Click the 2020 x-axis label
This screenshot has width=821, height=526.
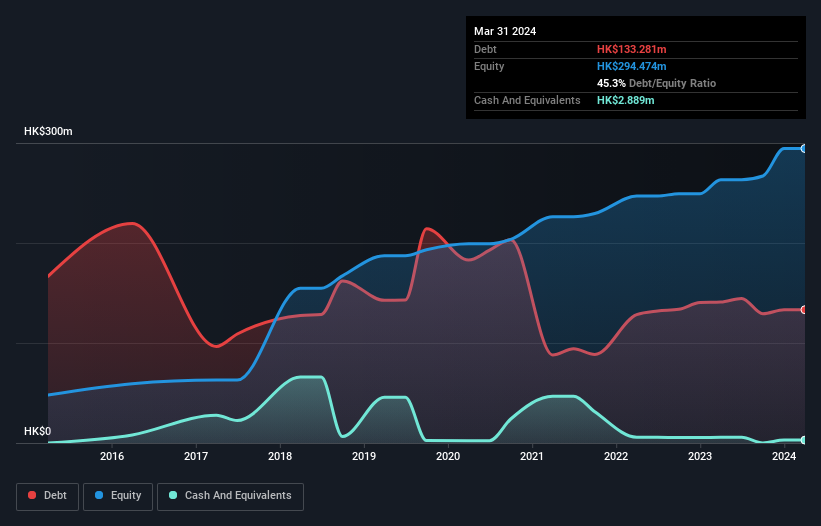448,456
